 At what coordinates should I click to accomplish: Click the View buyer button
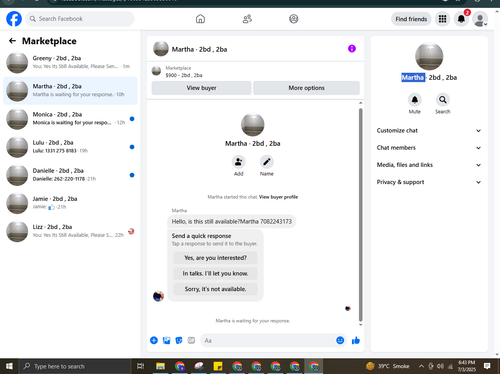pos(201,88)
